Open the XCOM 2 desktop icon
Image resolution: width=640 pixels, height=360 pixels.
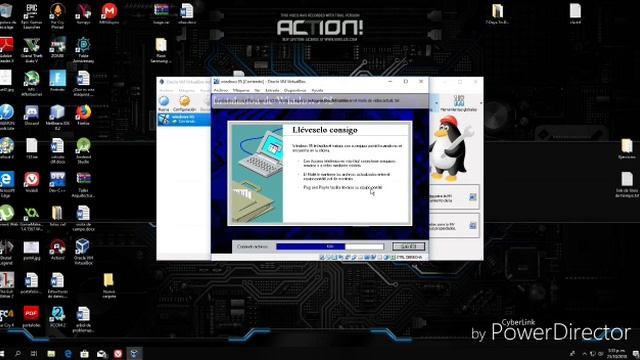[x=58, y=317]
